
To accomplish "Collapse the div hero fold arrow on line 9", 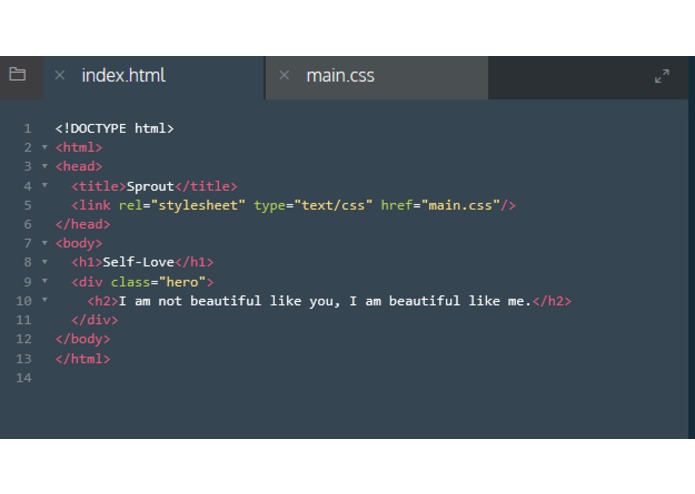I will [x=45, y=281].
